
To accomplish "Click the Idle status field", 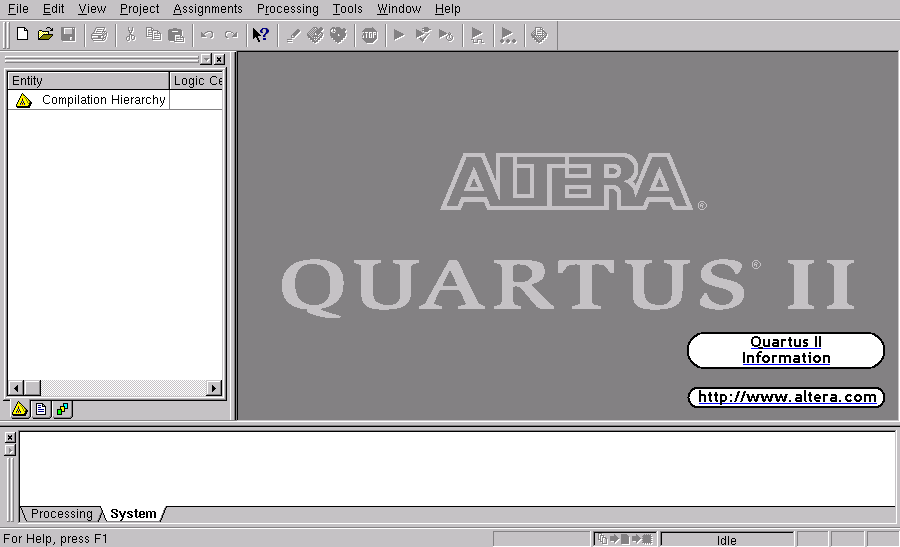I will tap(727, 540).
